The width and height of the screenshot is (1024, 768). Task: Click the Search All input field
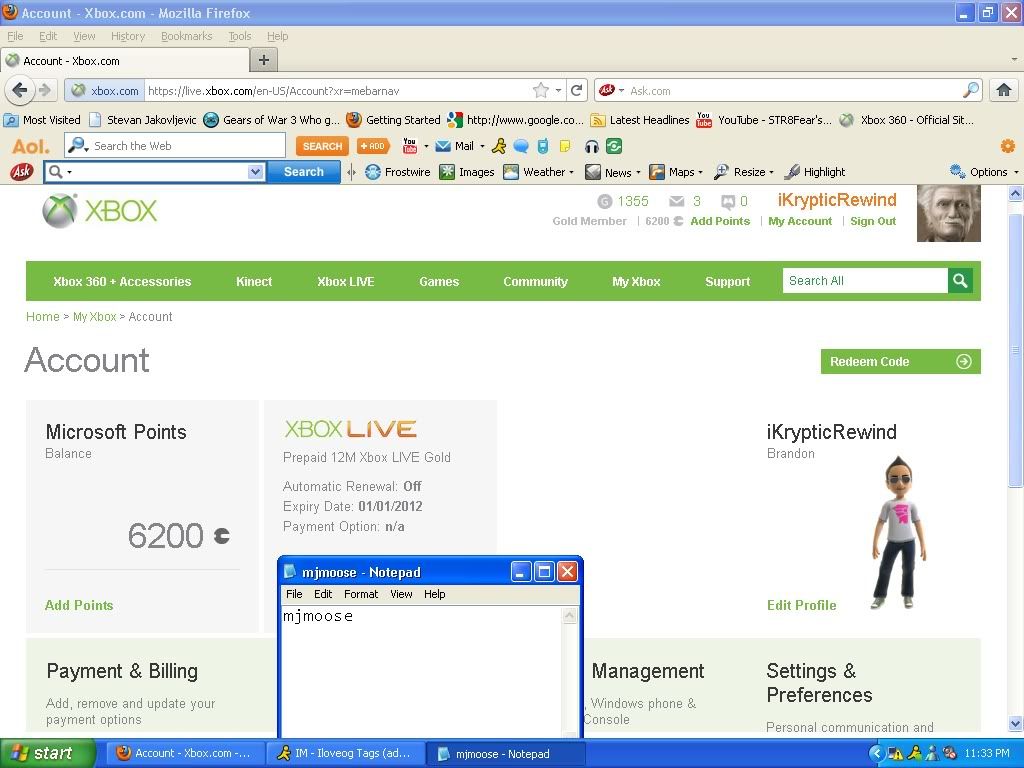tap(865, 281)
